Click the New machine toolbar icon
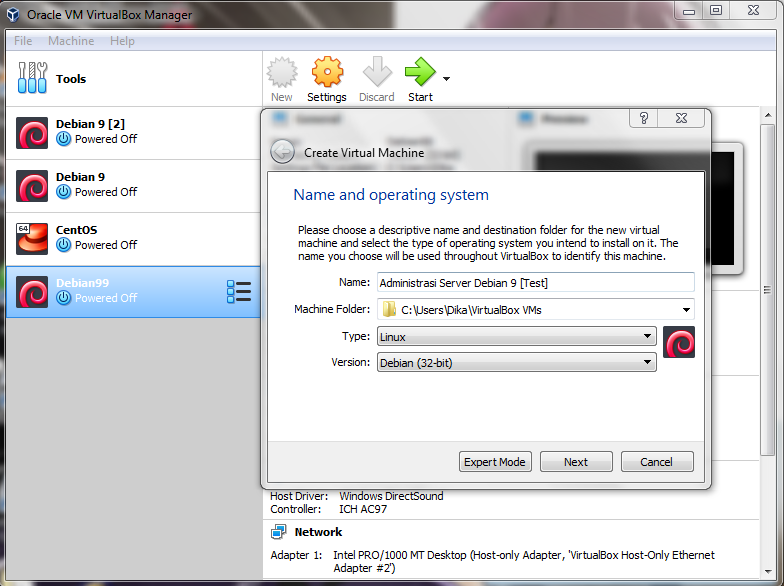The width and height of the screenshot is (784, 586). 282,72
